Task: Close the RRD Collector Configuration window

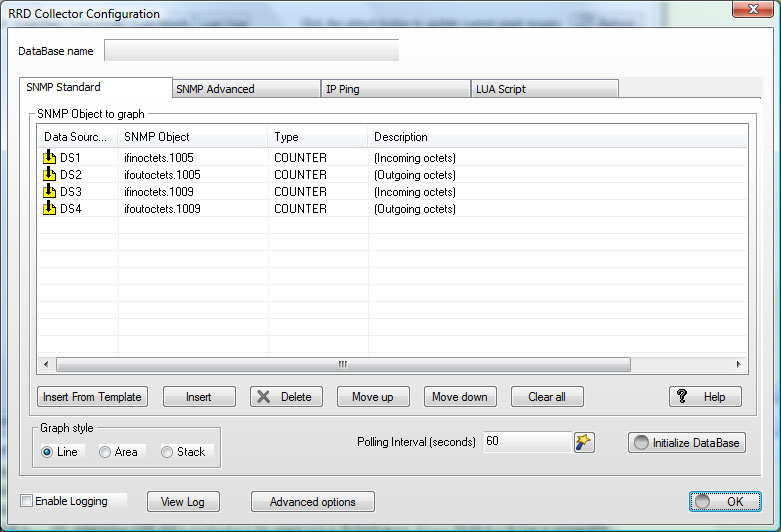Action: click(x=753, y=9)
